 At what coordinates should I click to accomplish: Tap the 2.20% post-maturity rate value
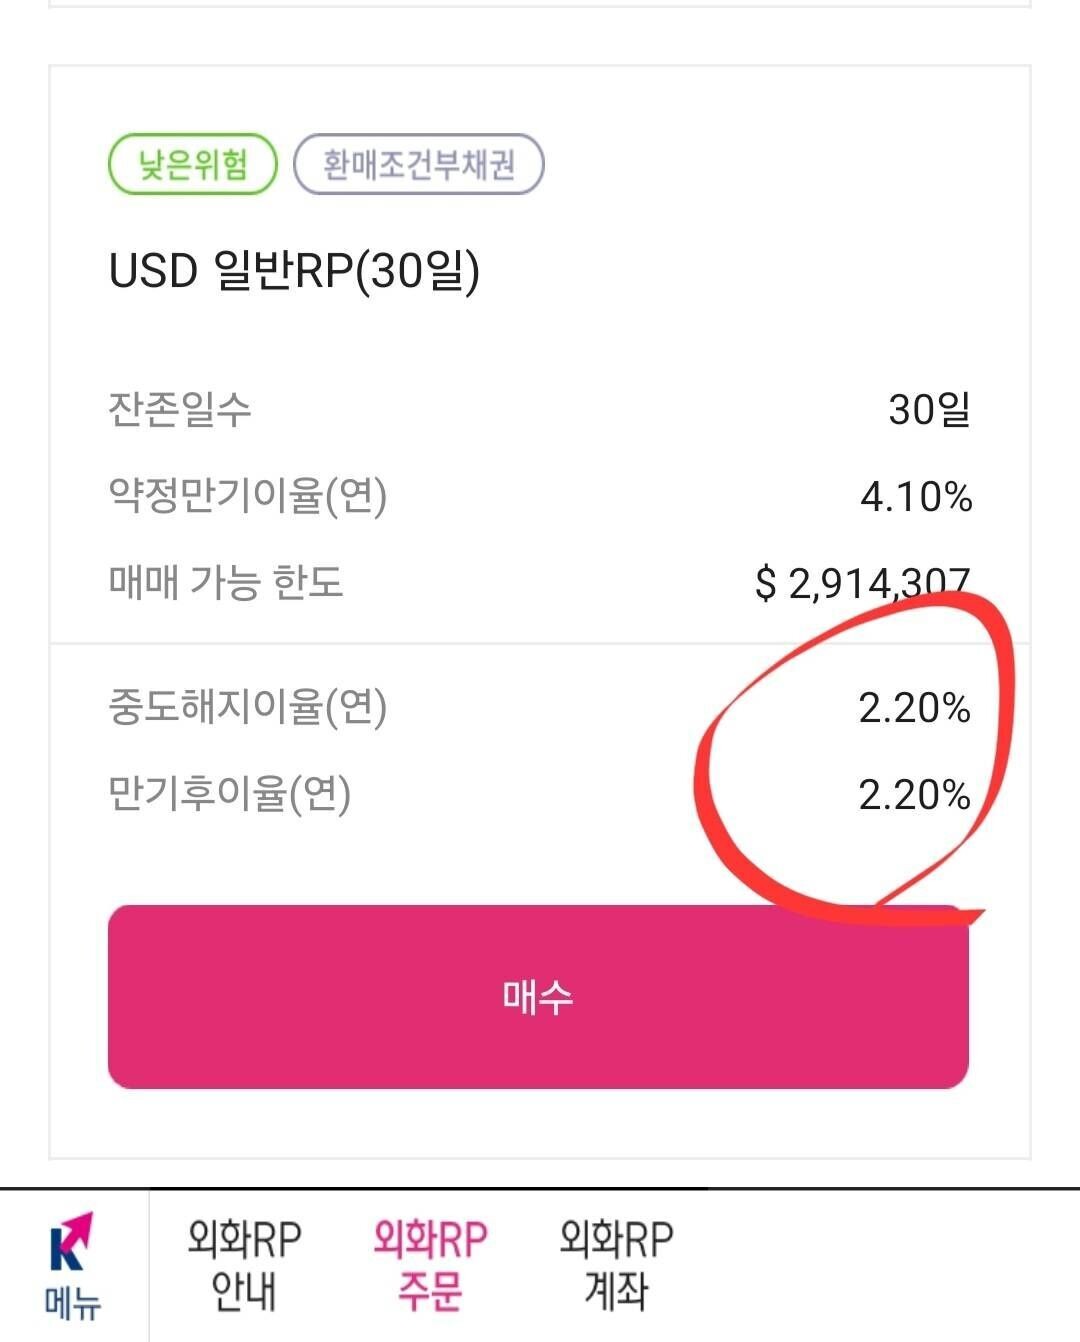click(x=916, y=793)
